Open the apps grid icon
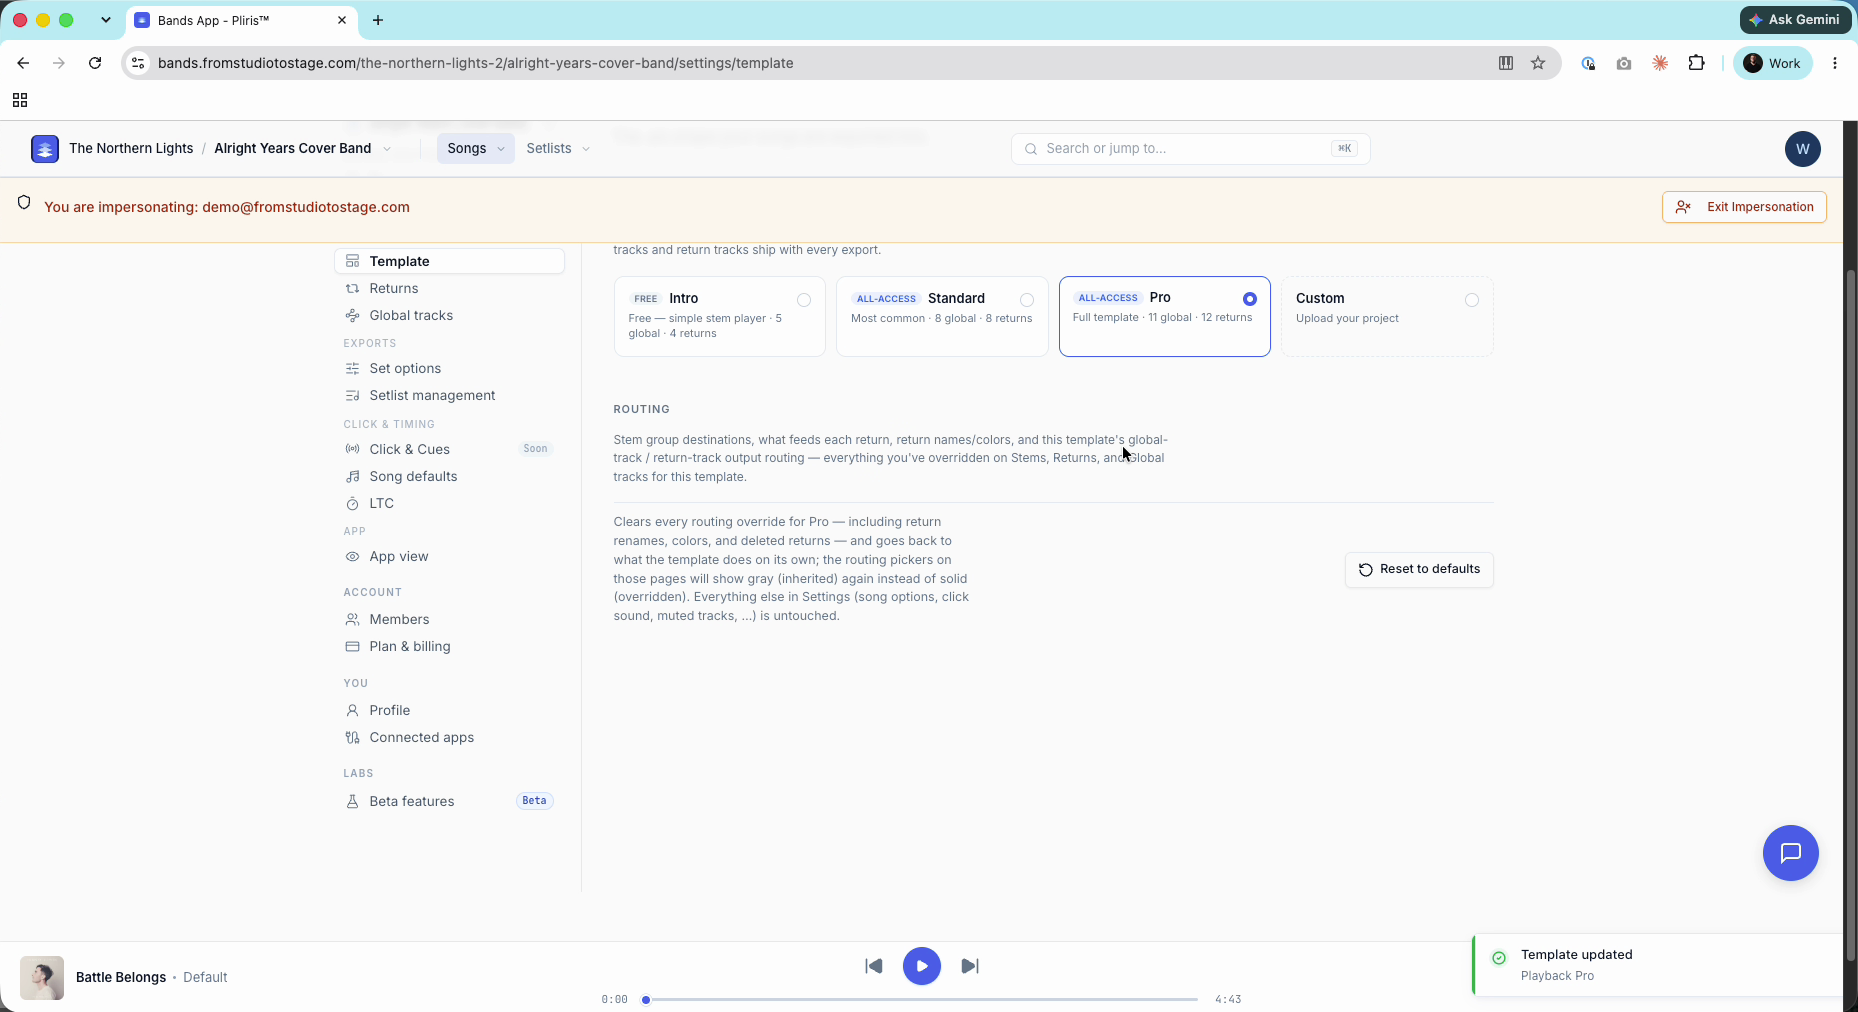The height and width of the screenshot is (1012, 1858). [x=20, y=100]
